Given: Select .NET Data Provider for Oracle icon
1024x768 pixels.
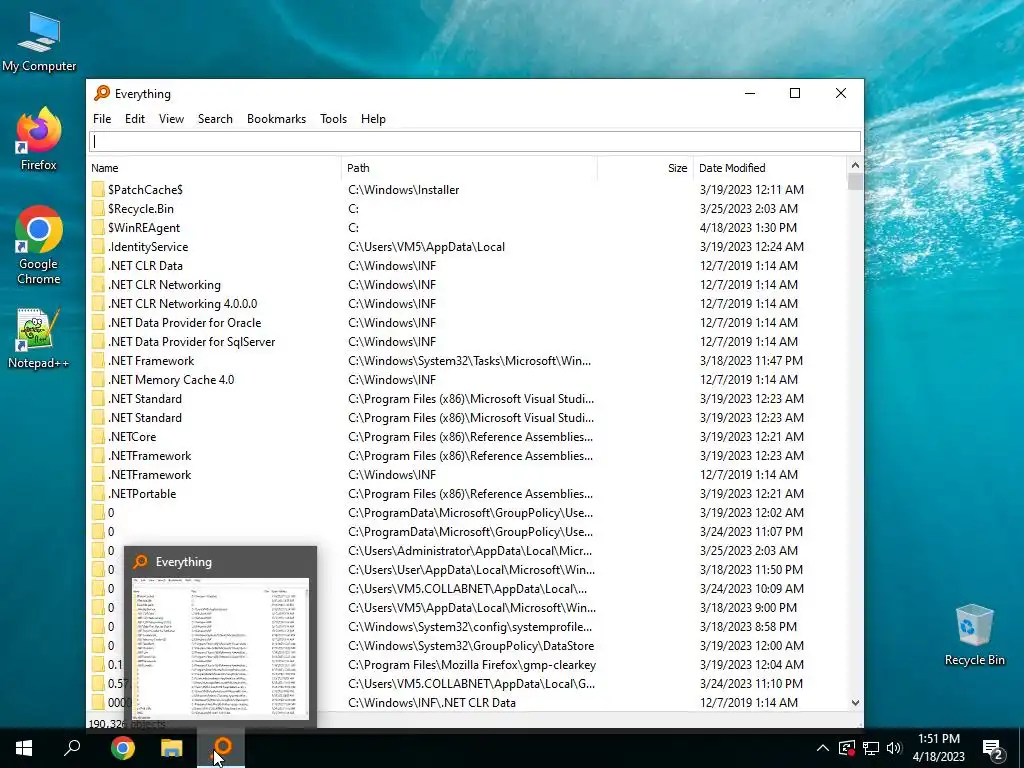Looking at the screenshot, I should (x=98, y=323).
